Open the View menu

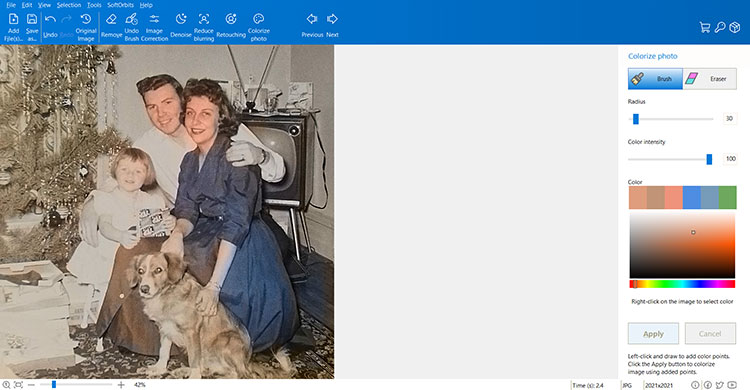(x=44, y=5)
